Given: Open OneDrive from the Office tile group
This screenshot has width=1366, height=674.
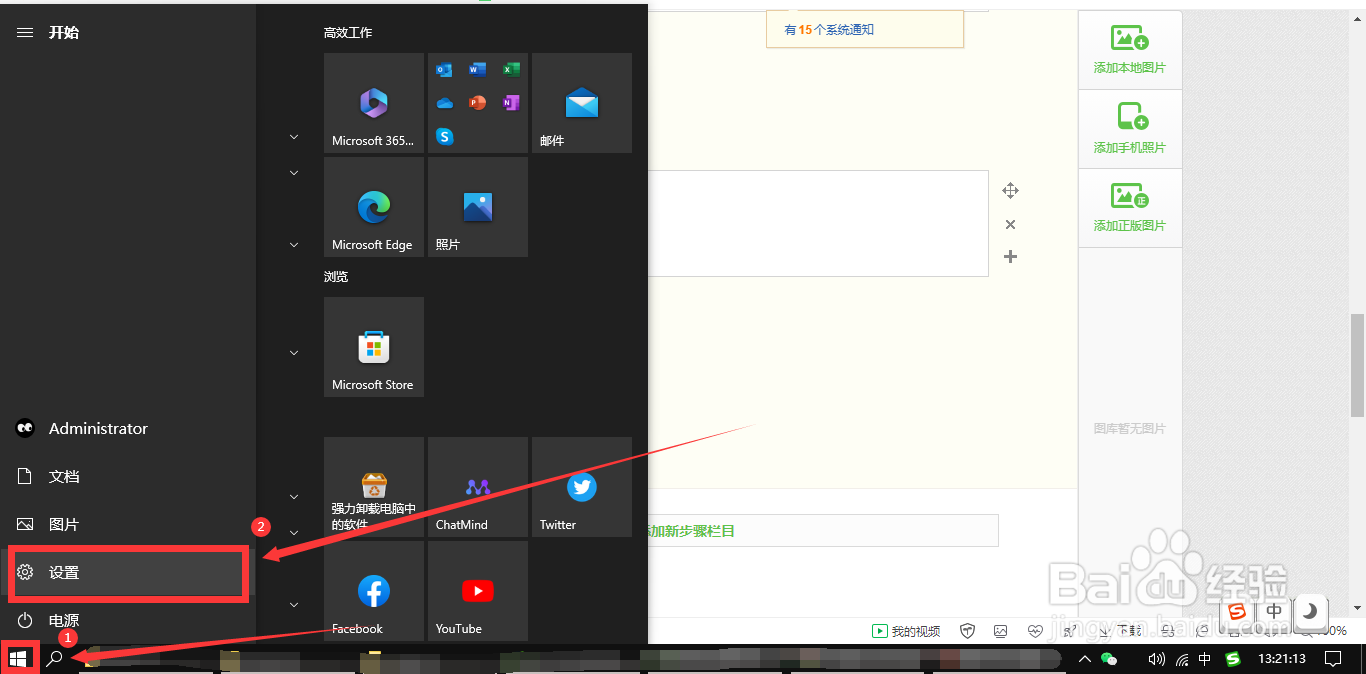Looking at the screenshot, I should pos(444,102).
